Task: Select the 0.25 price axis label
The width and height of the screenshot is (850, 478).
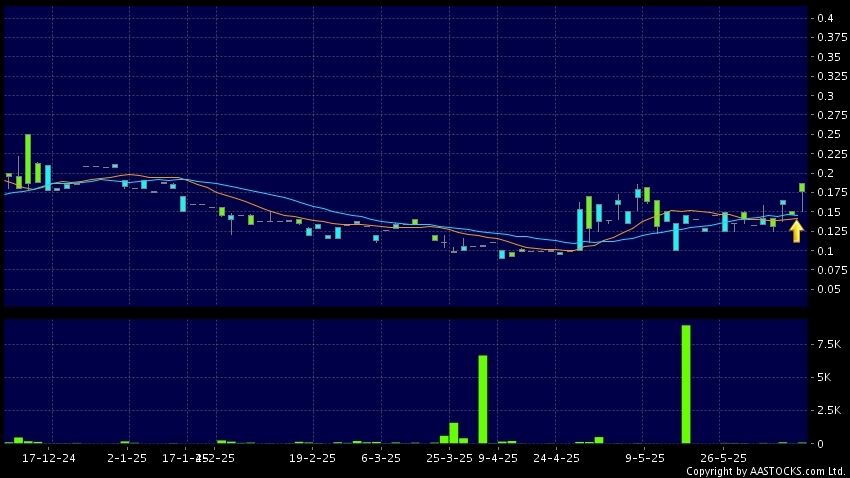Action: tap(829, 134)
